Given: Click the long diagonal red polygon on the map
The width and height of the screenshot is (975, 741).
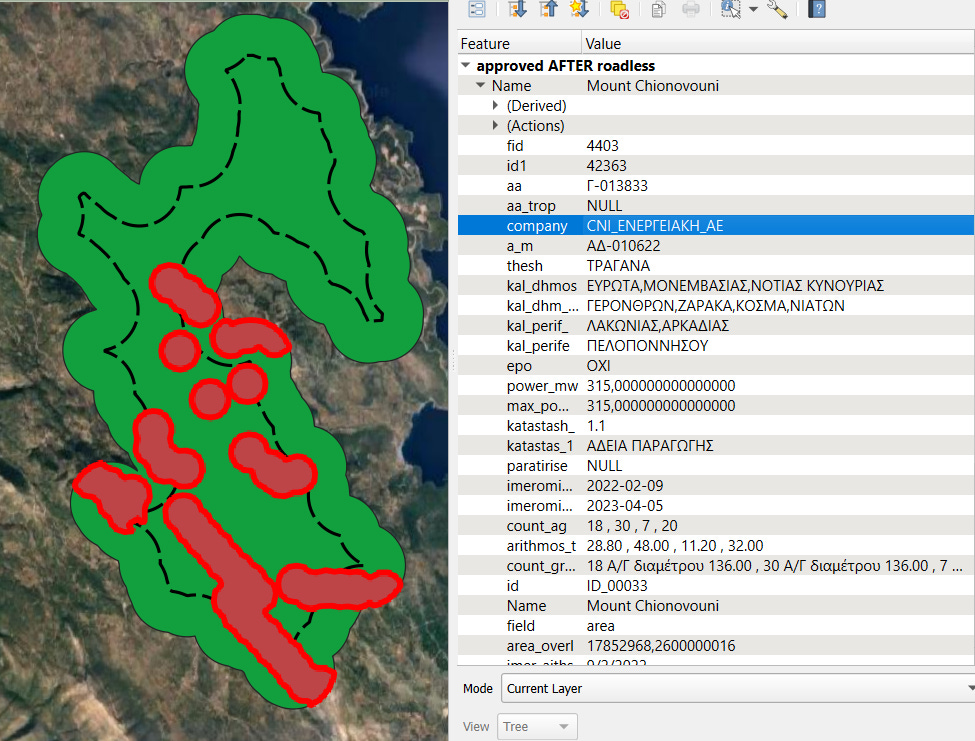Looking at the screenshot, I should (240, 592).
